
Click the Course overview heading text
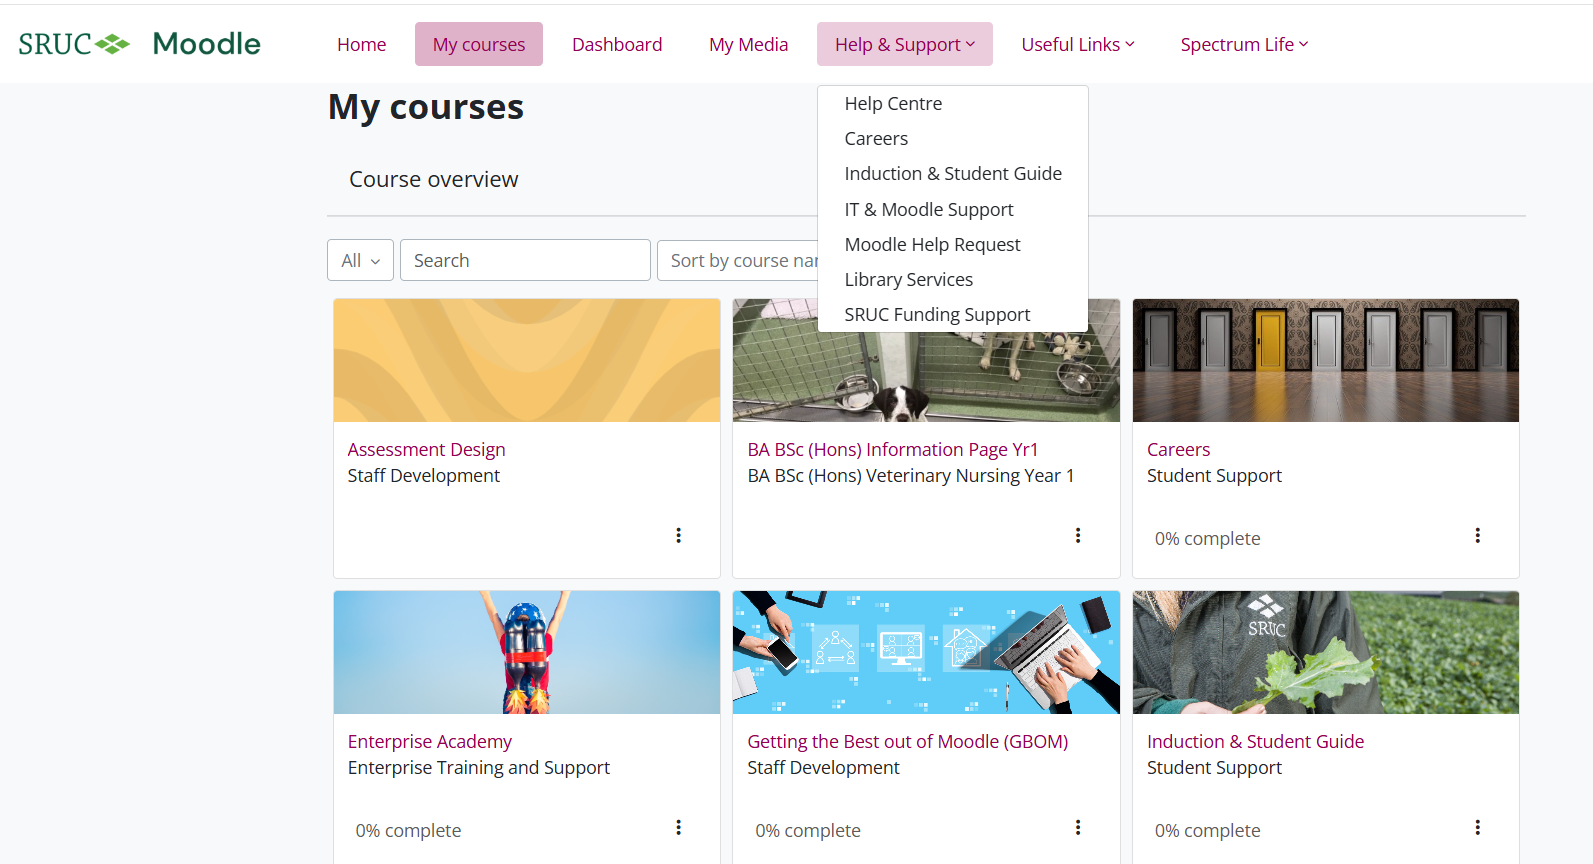pos(434,180)
